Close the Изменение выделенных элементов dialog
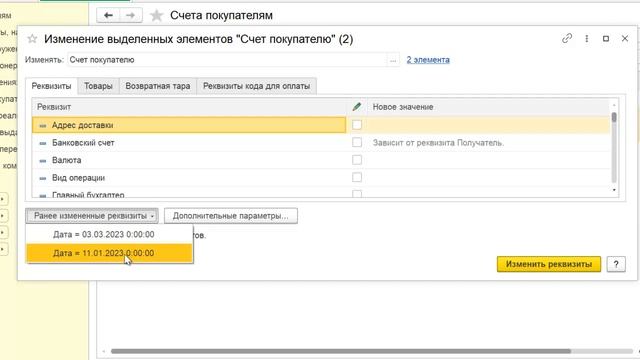Image resolution: width=640 pixels, height=360 pixels. pos(624,38)
